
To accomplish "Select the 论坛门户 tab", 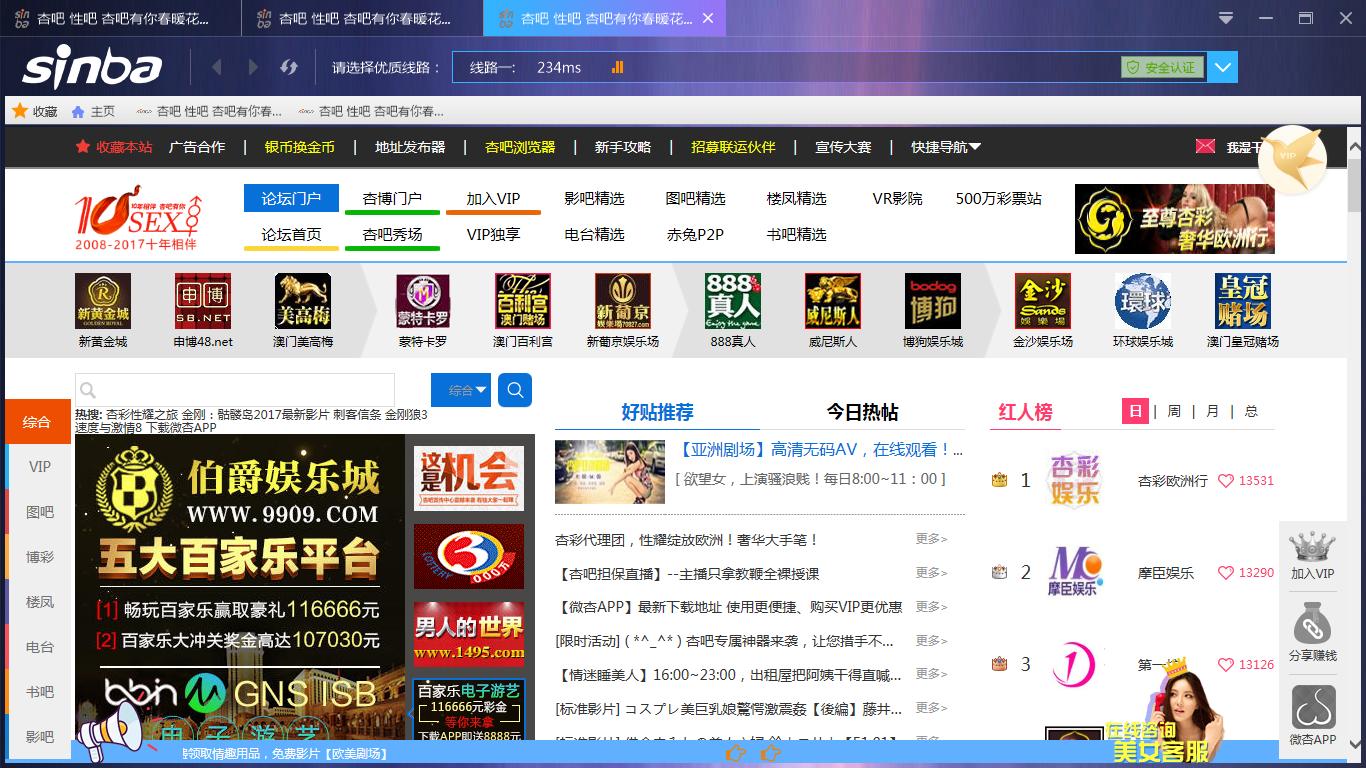I will 291,198.
